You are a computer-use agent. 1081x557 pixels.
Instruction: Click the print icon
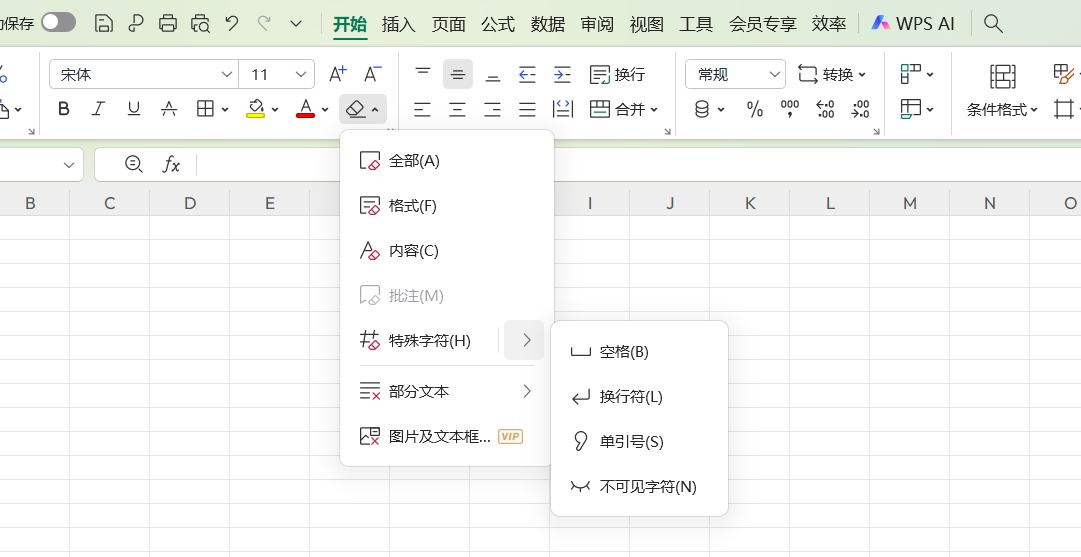(x=168, y=23)
